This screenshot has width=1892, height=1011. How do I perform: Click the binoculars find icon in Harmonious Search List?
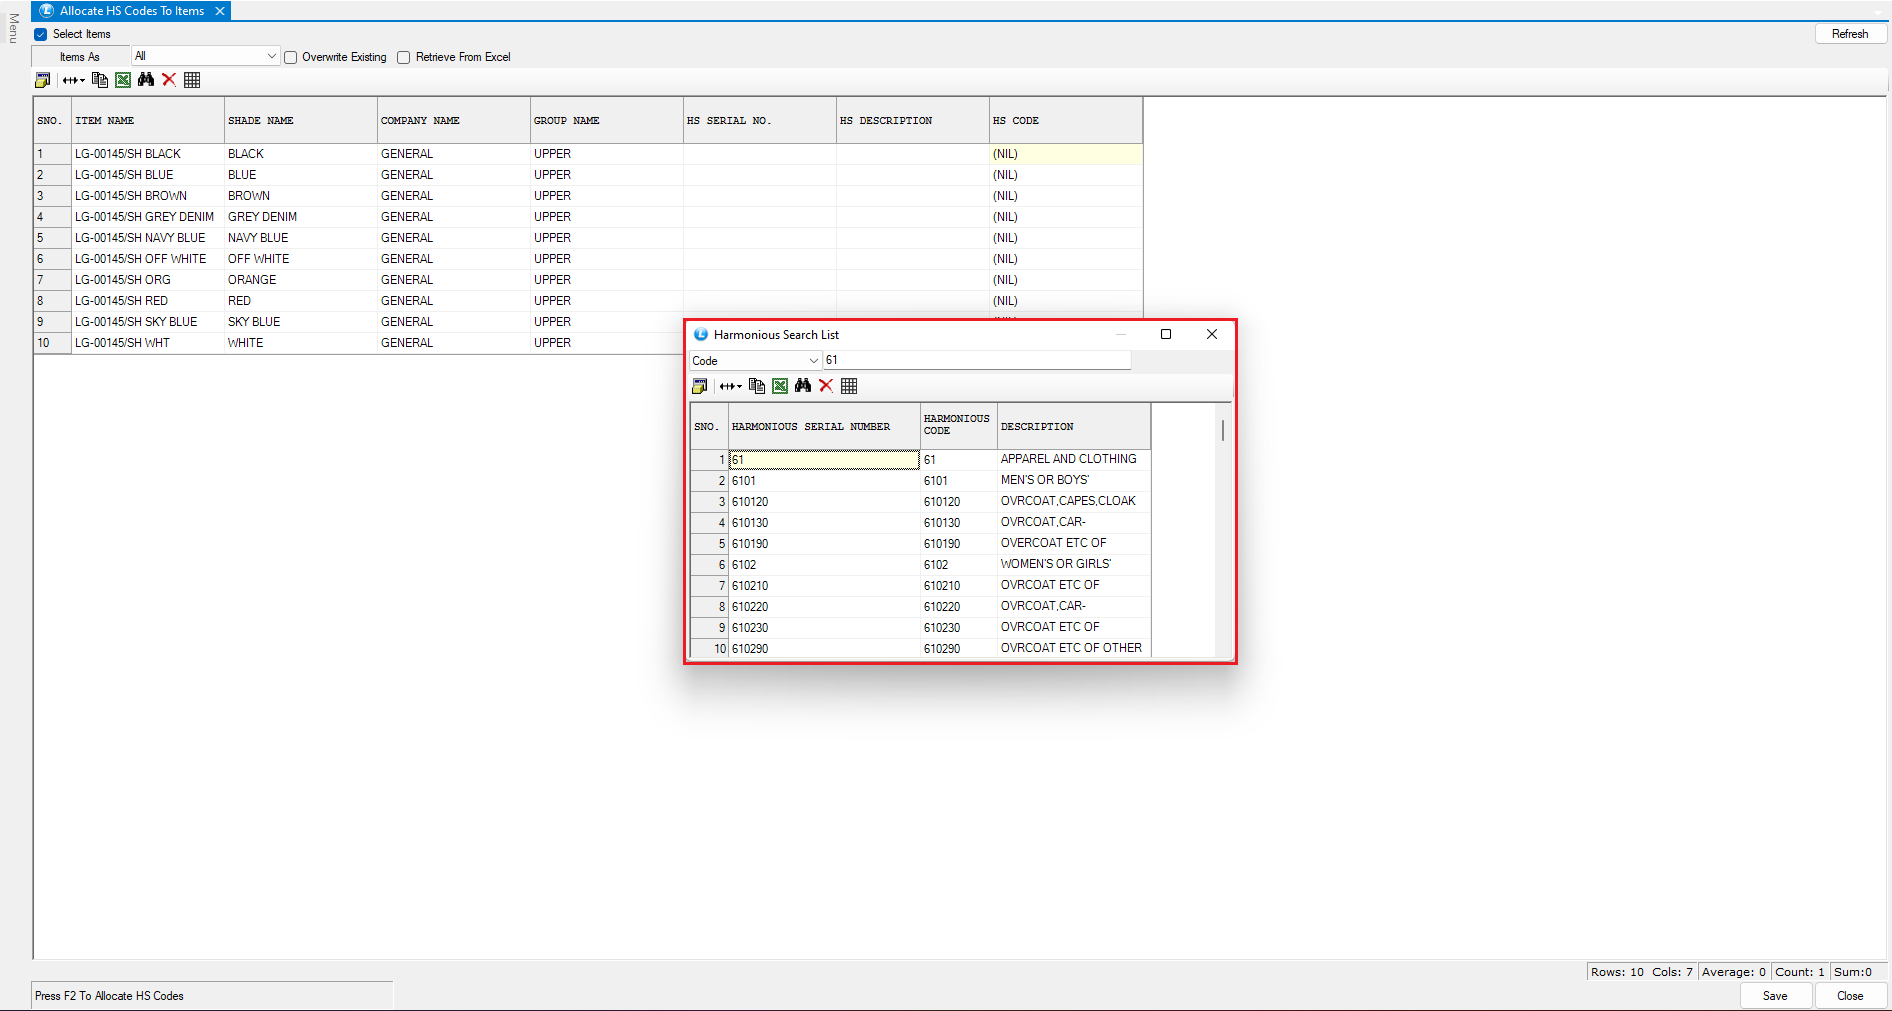point(803,386)
